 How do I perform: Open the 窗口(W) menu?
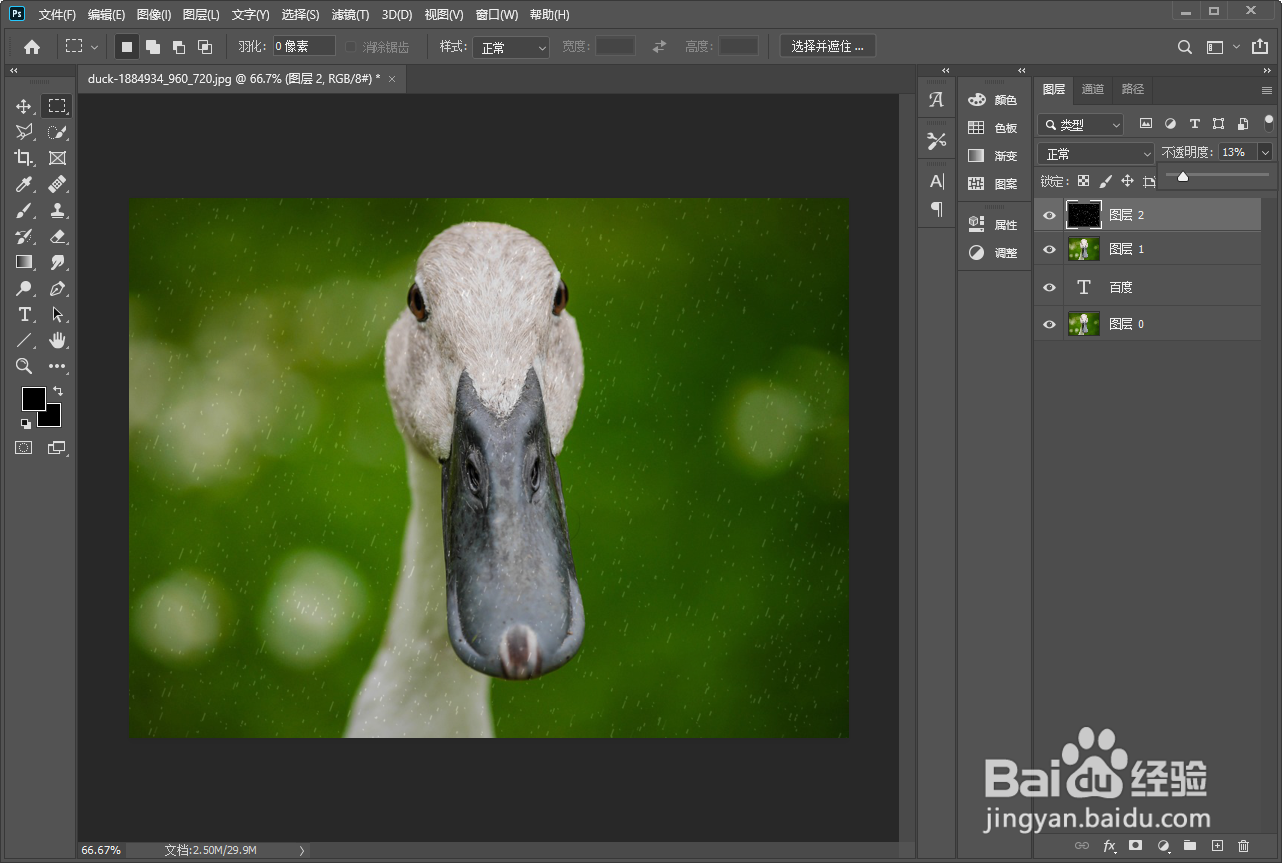(x=497, y=15)
